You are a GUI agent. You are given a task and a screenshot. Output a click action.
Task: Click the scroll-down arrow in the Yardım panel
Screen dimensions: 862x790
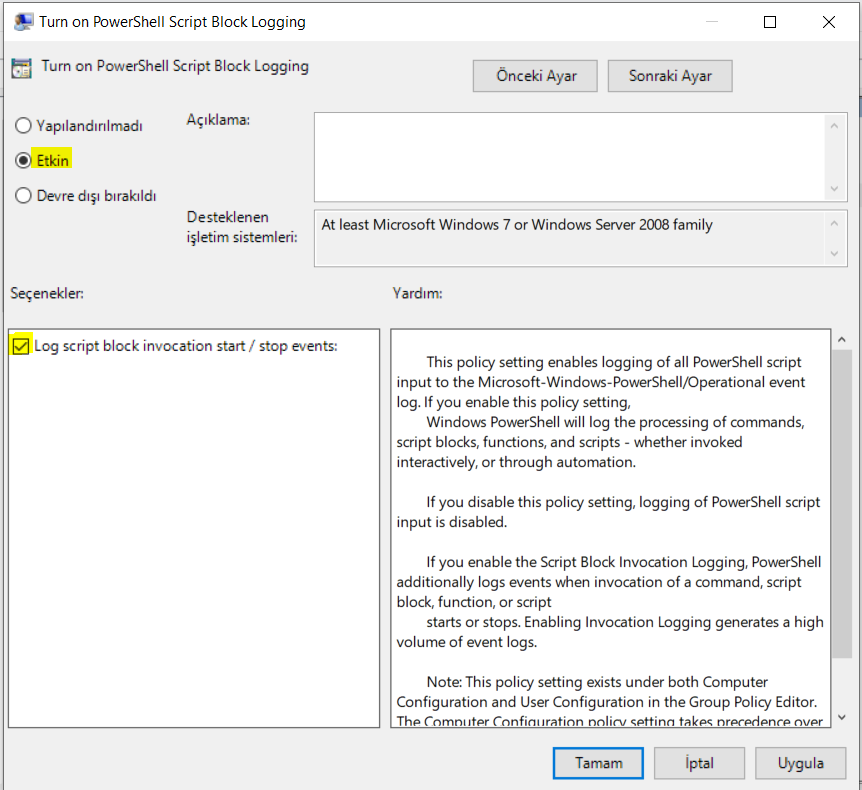coord(840,717)
